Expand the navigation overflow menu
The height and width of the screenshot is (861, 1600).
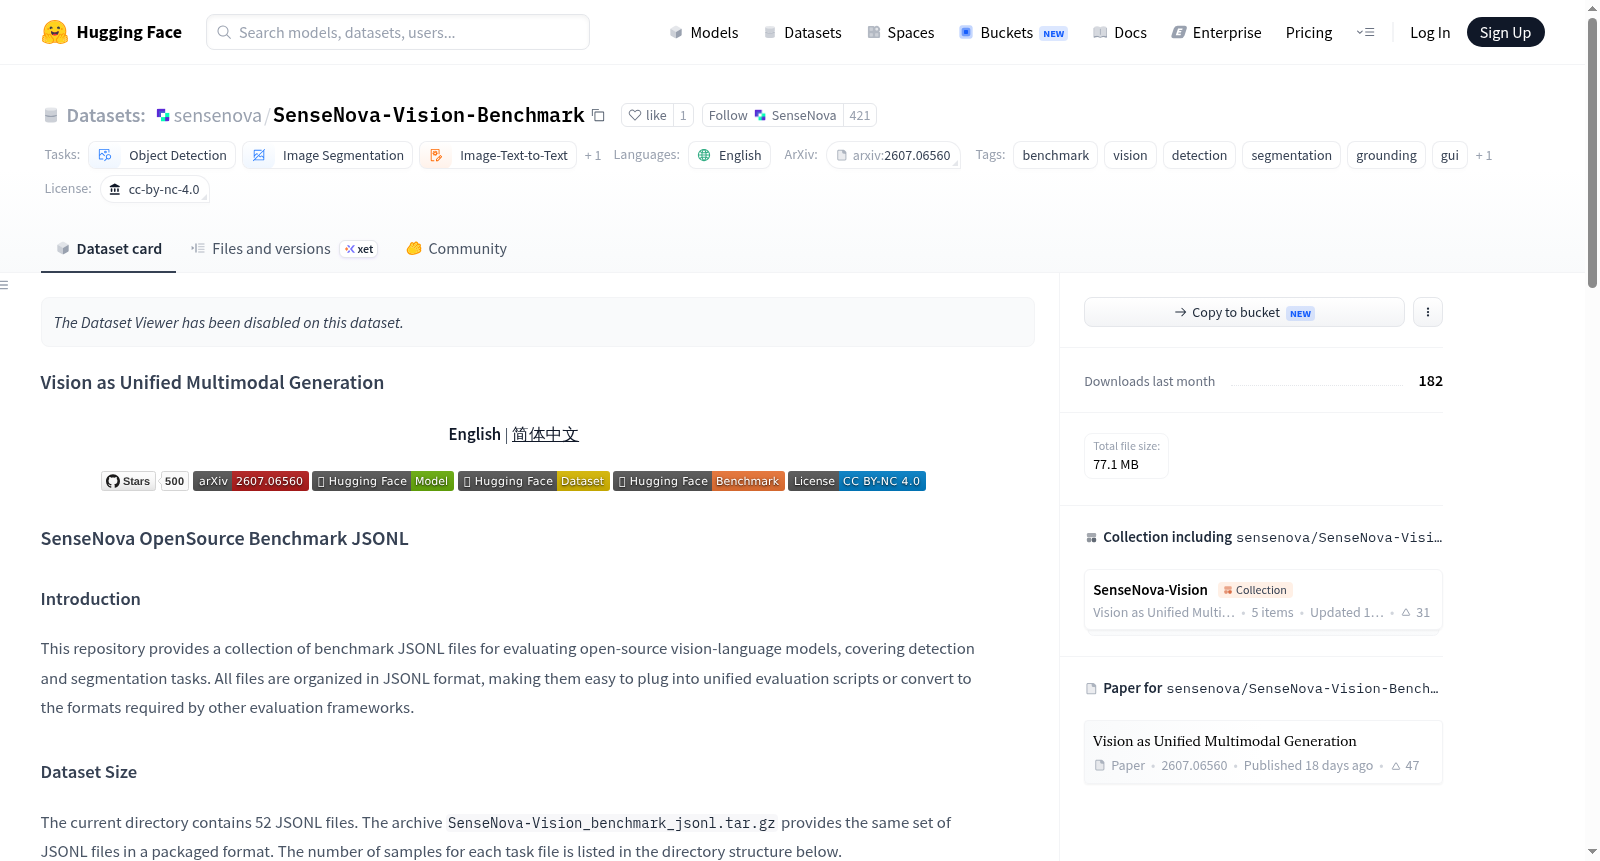coord(1365,32)
